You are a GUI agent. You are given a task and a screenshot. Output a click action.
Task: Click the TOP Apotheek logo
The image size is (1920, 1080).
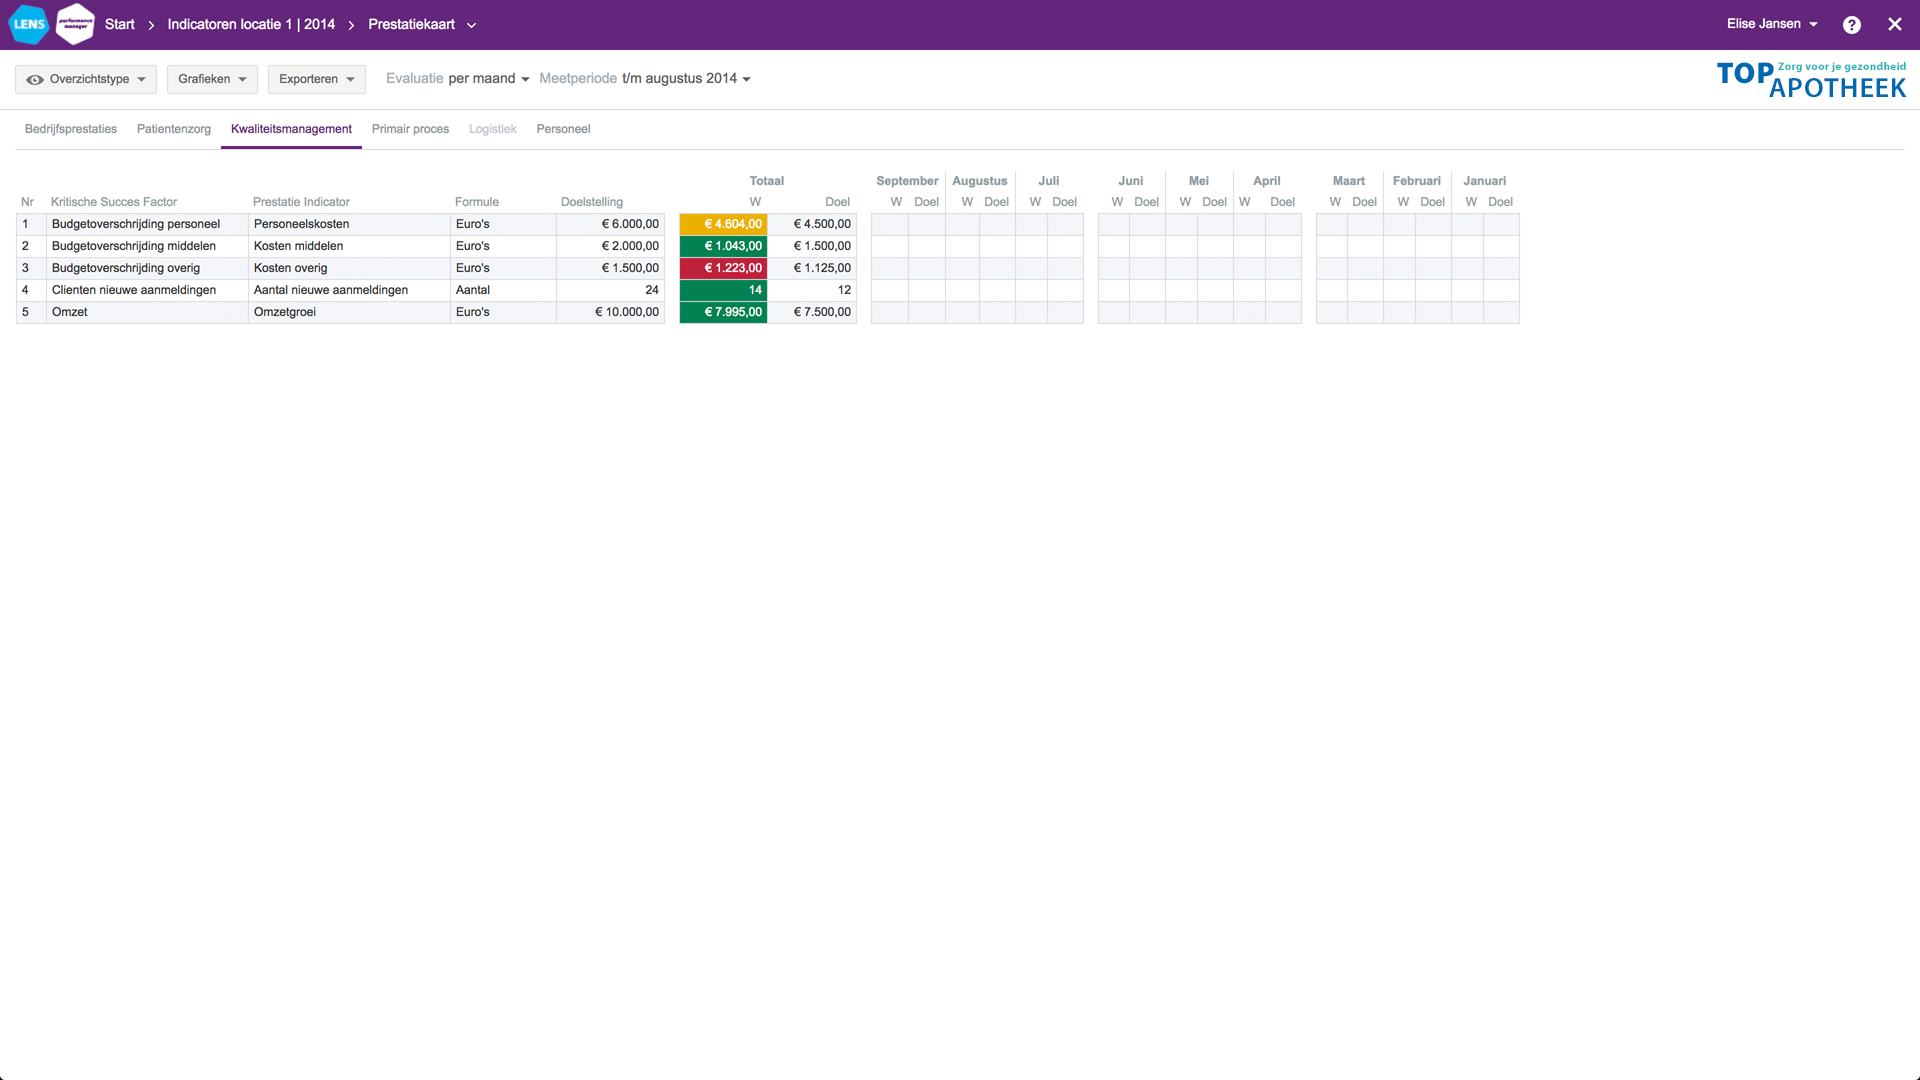click(x=1811, y=80)
